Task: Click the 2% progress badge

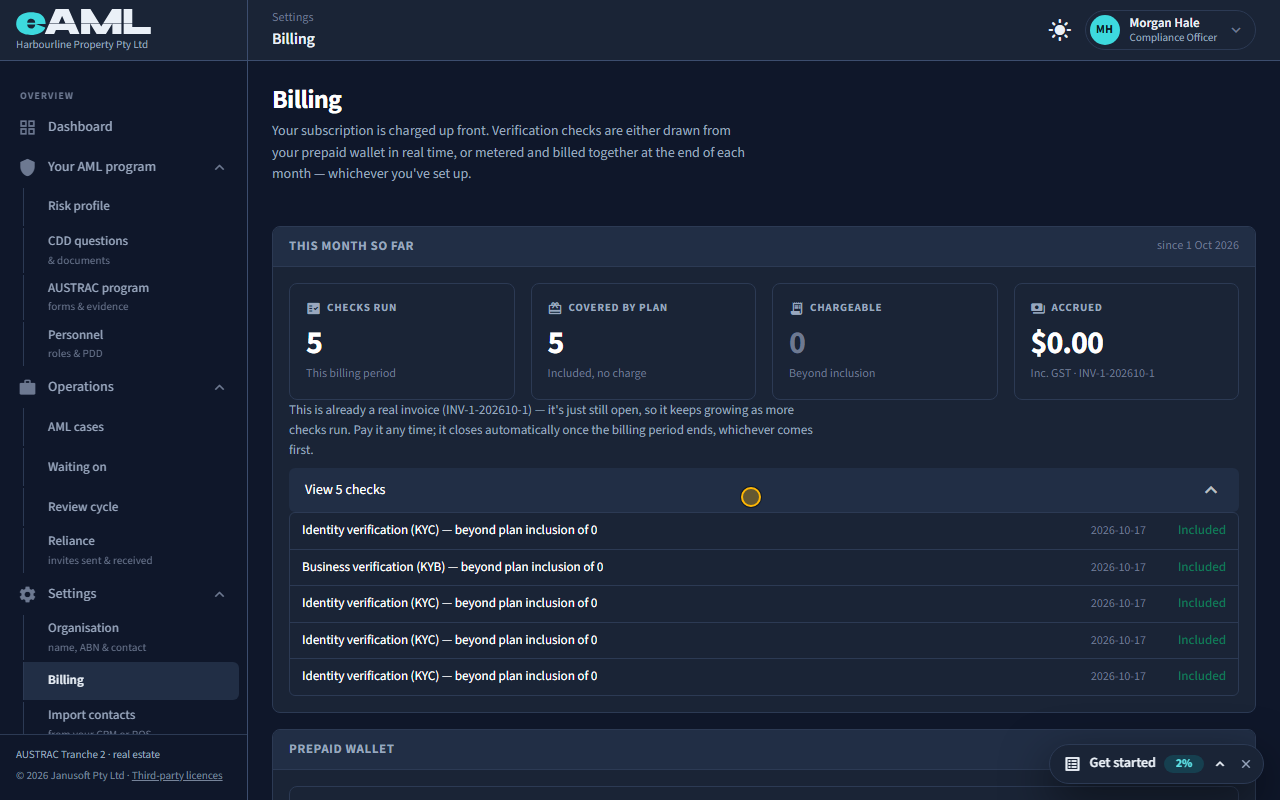Action: pyautogui.click(x=1183, y=763)
